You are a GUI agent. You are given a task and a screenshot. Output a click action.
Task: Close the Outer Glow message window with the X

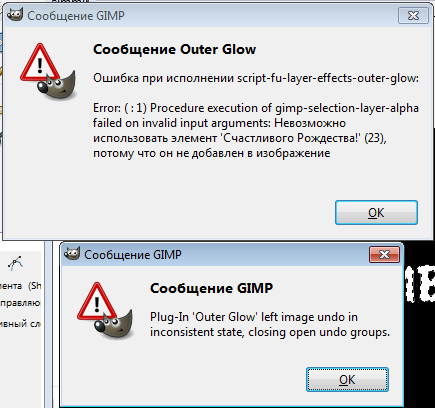click(413, 16)
